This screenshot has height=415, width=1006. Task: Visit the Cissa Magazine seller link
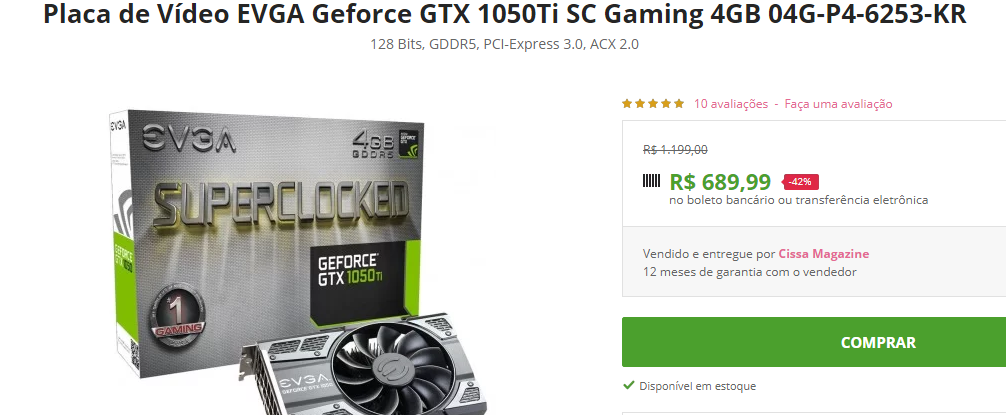click(x=824, y=254)
